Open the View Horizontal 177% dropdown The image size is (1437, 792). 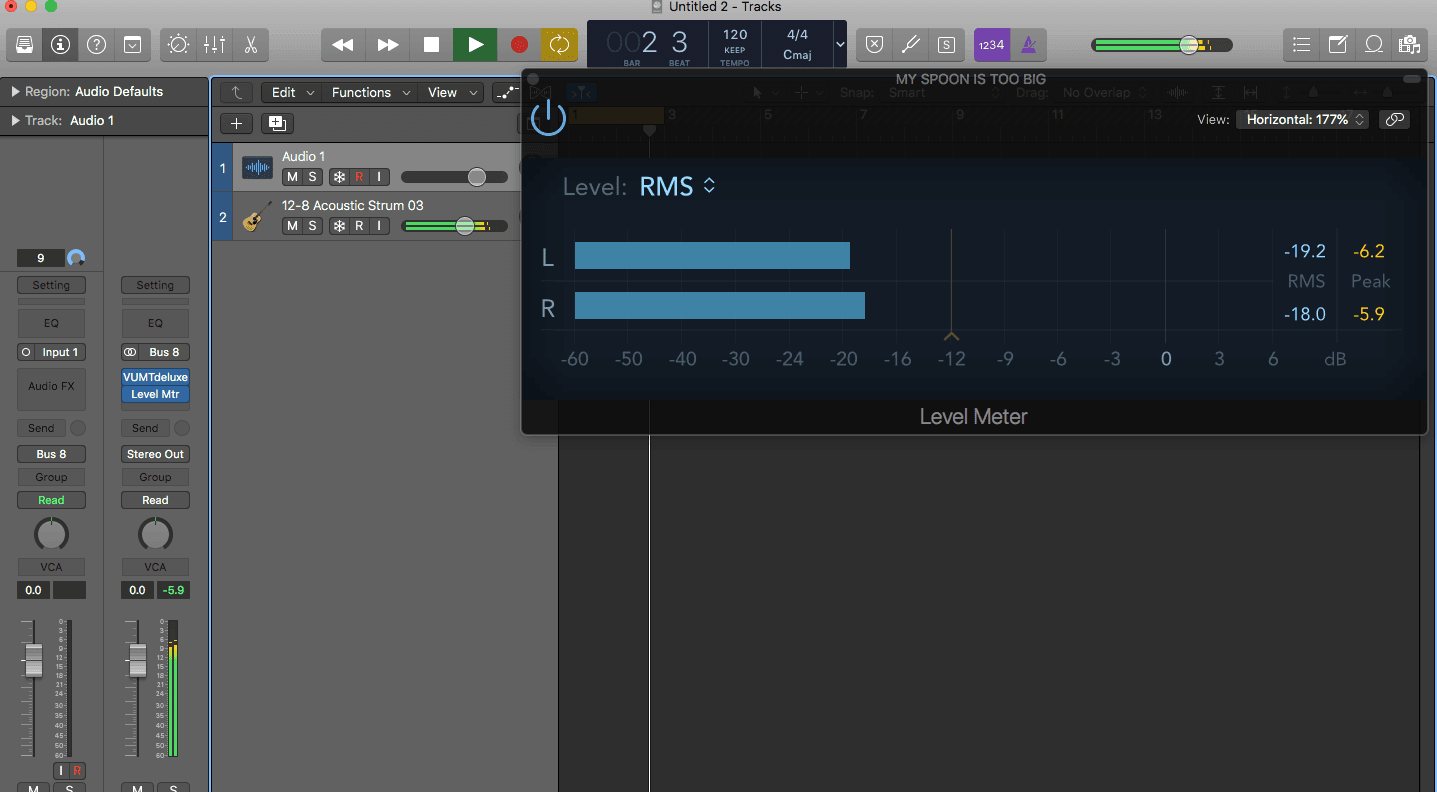(x=1303, y=119)
